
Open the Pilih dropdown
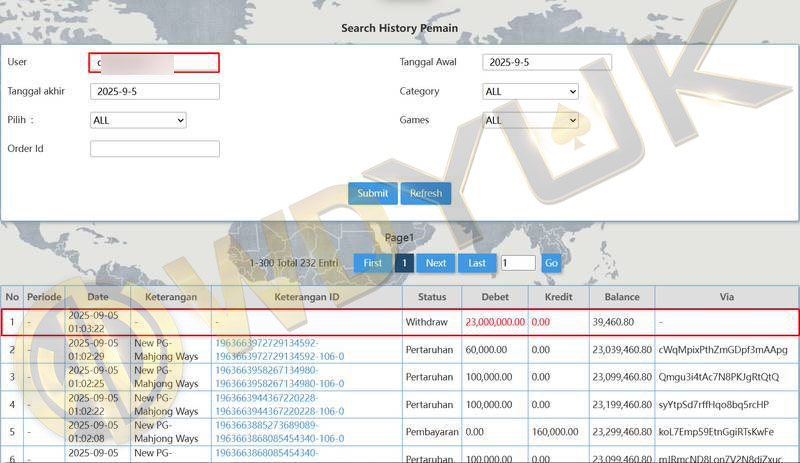click(x=138, y=120)
